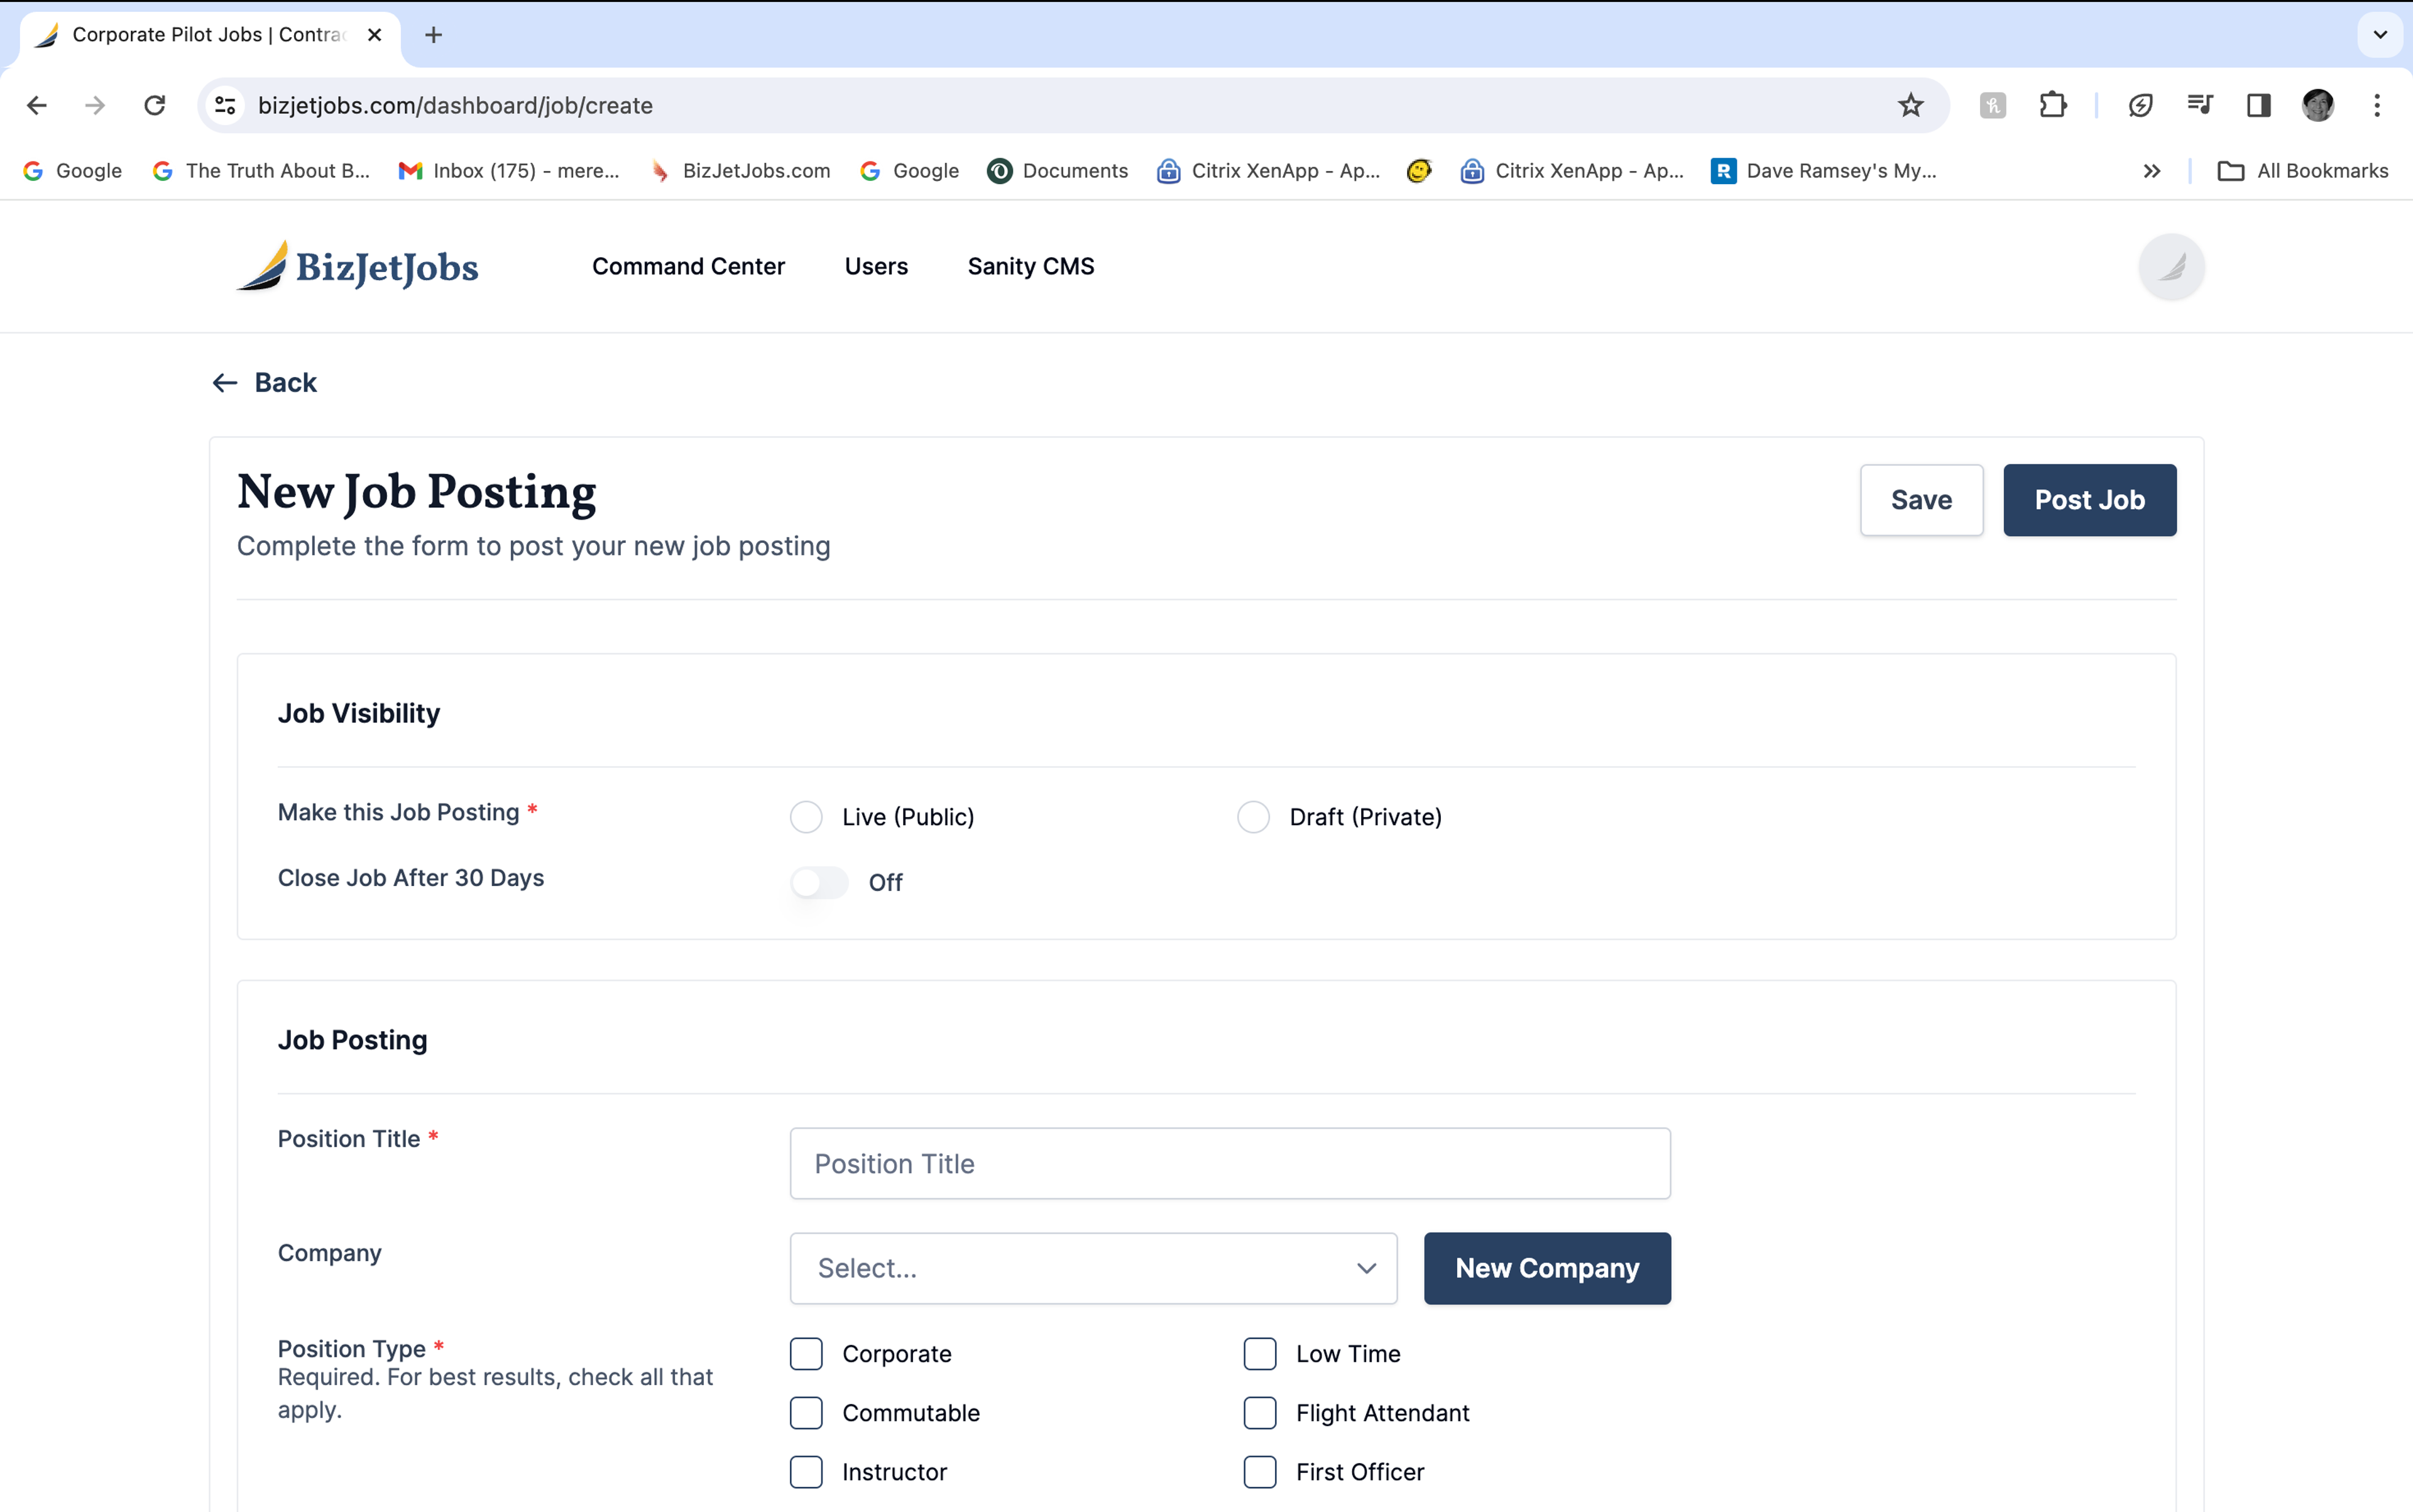Click the Back arrow icon
Image resolution: width=2413 pixels, height=1512 pixels.
(x=224, y=383)
